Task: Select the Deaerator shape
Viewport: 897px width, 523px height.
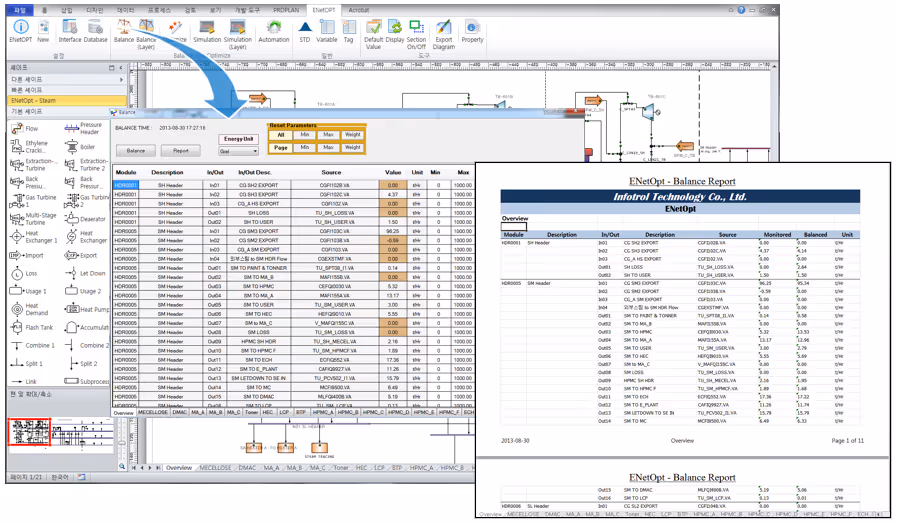Action: tap(85, 219)
